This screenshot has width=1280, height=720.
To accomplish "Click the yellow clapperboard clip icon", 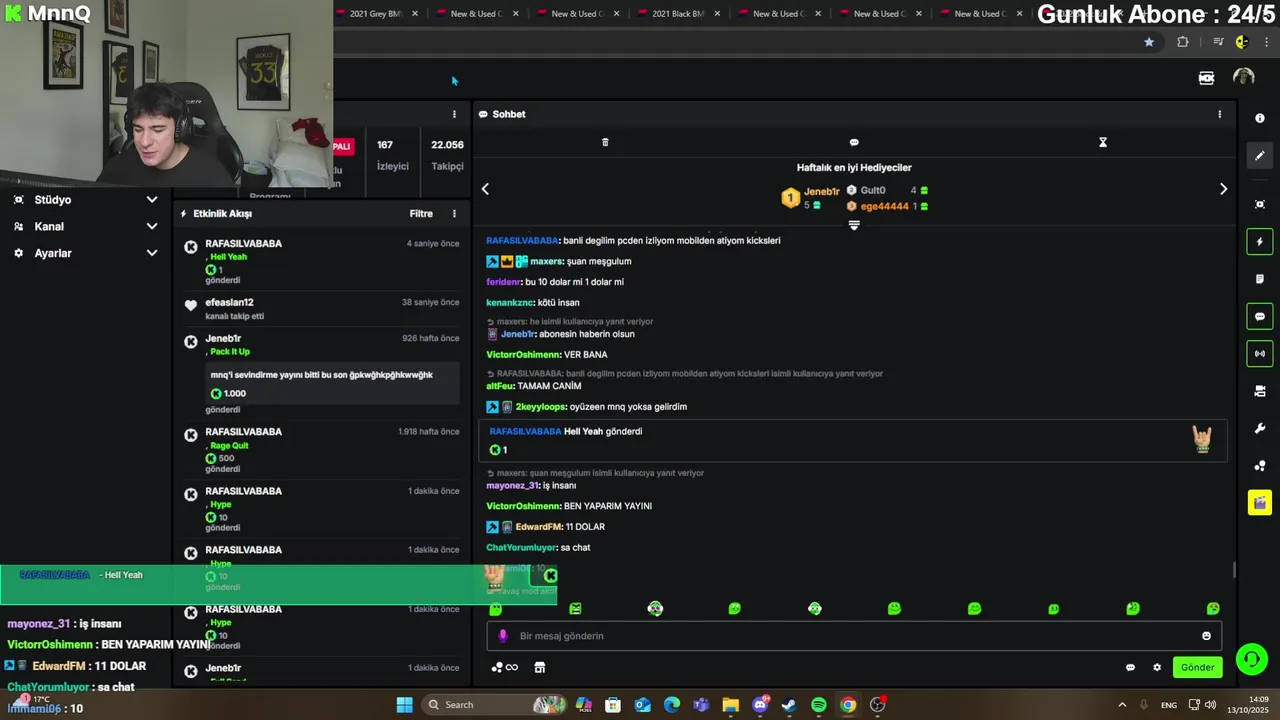I will (1259, 503).
